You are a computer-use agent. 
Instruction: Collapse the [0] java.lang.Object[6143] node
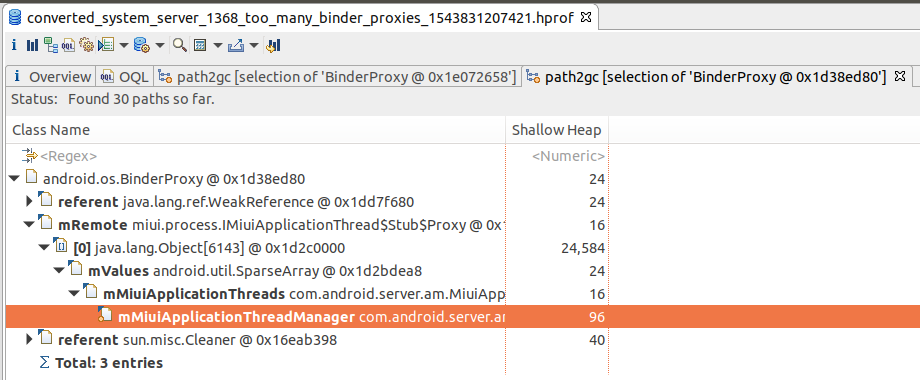point(44,248)
